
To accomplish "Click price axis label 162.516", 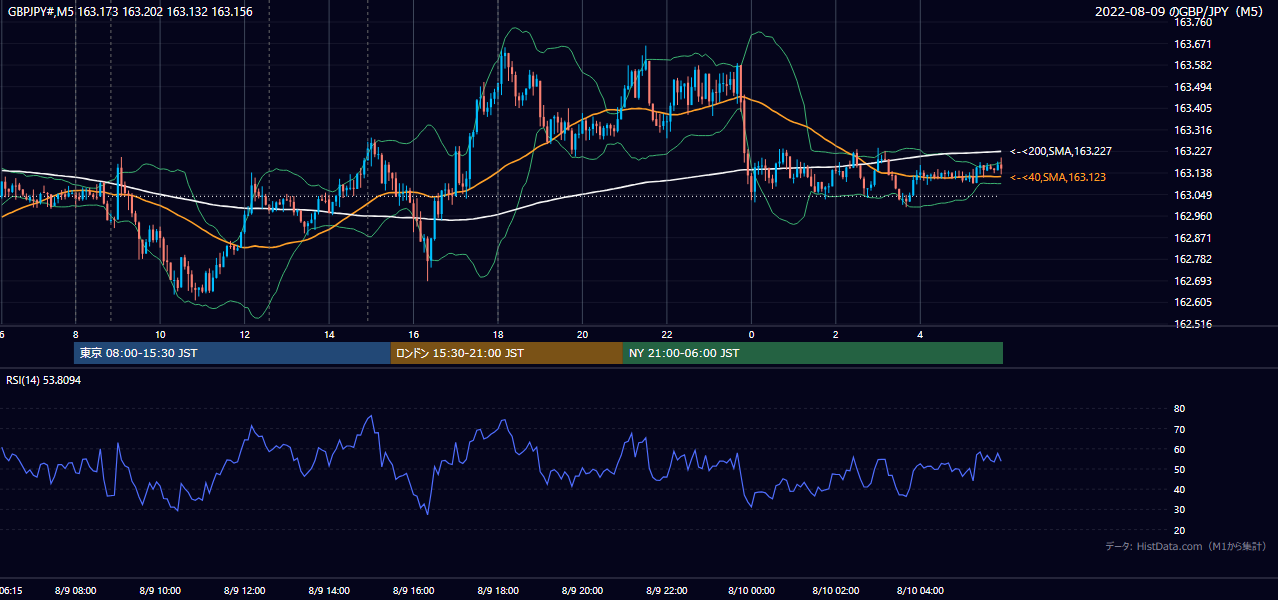I will tap(1192, 324).
